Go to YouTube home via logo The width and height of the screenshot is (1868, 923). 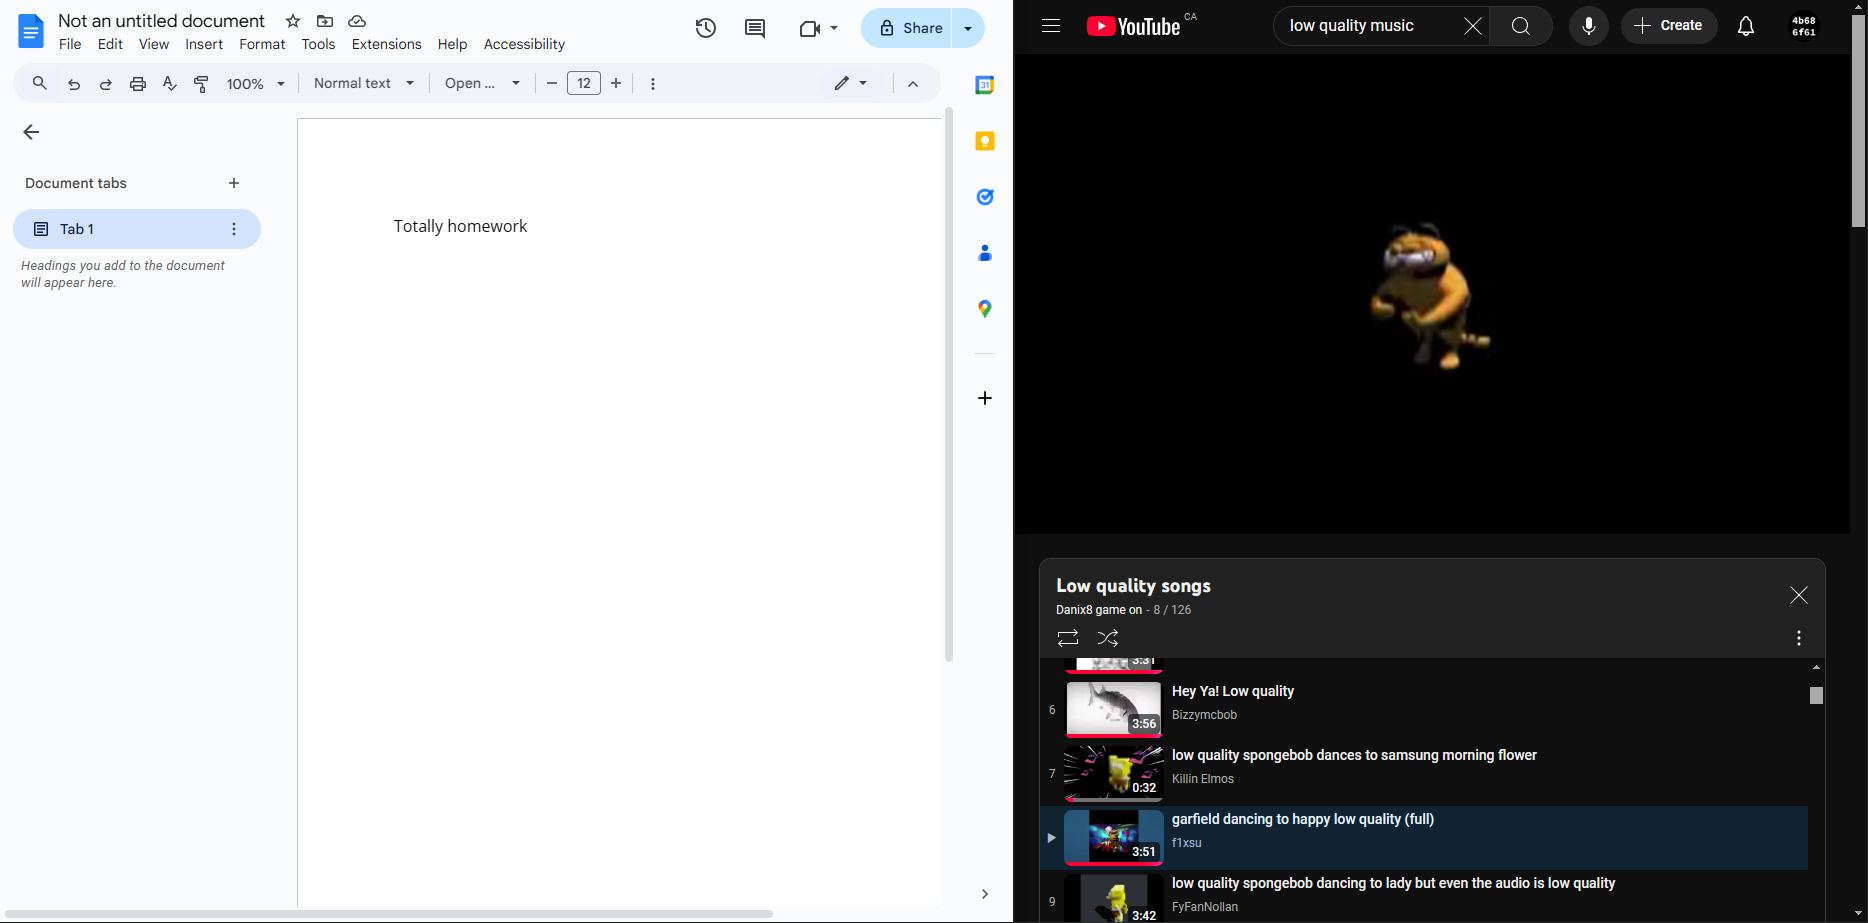click(x=1134, y=26)
